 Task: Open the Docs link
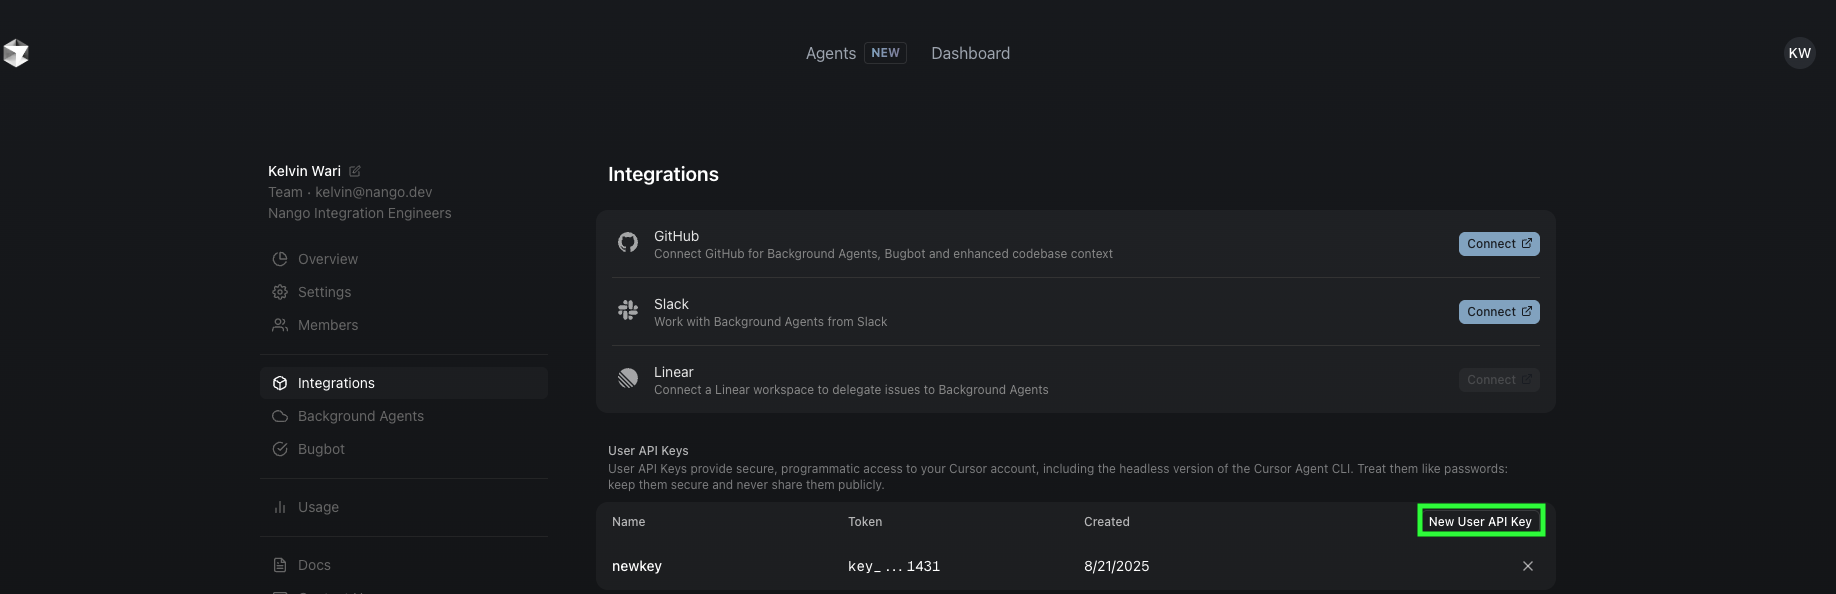click(x=314, y=565)
